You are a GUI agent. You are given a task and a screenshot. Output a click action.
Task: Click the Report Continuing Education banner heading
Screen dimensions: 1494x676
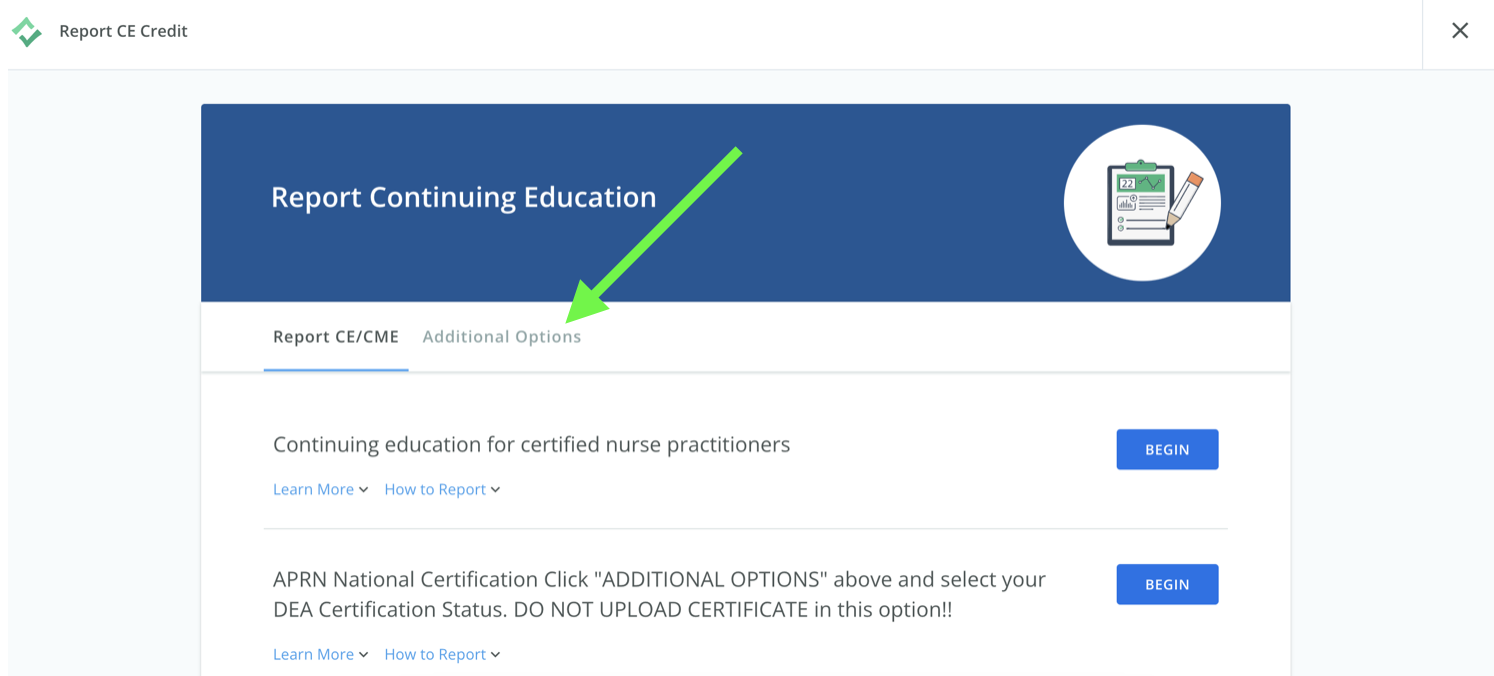pos(464,197)
